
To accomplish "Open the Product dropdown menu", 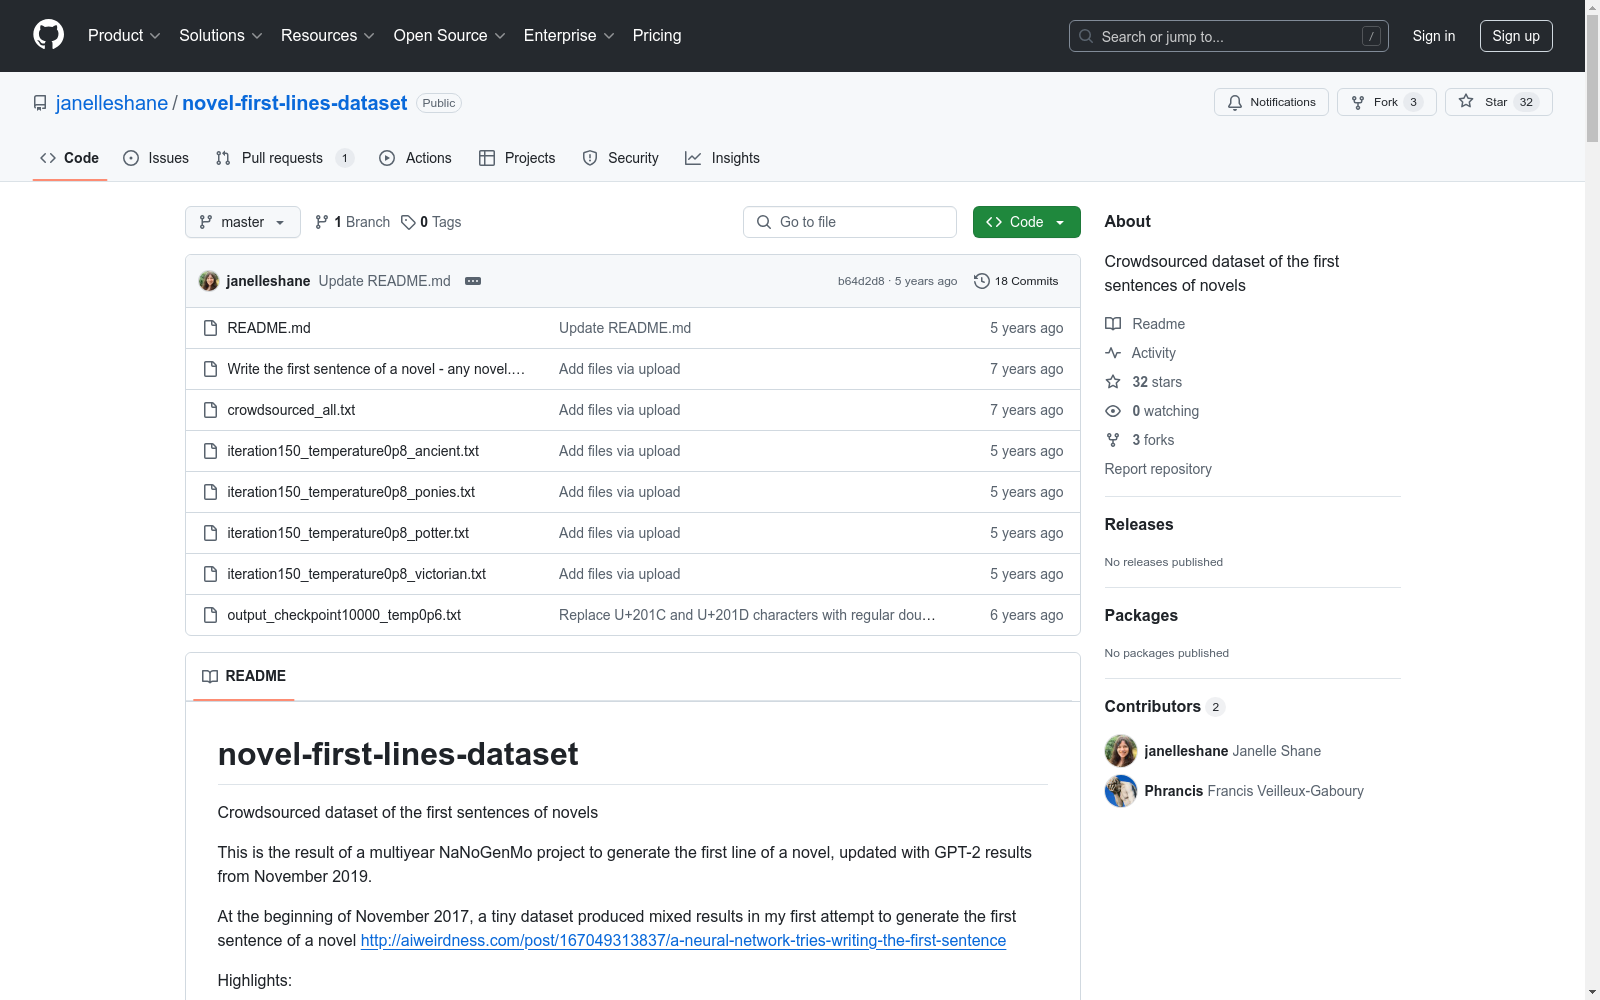I will pyautogui.click(x=124, y=35).
